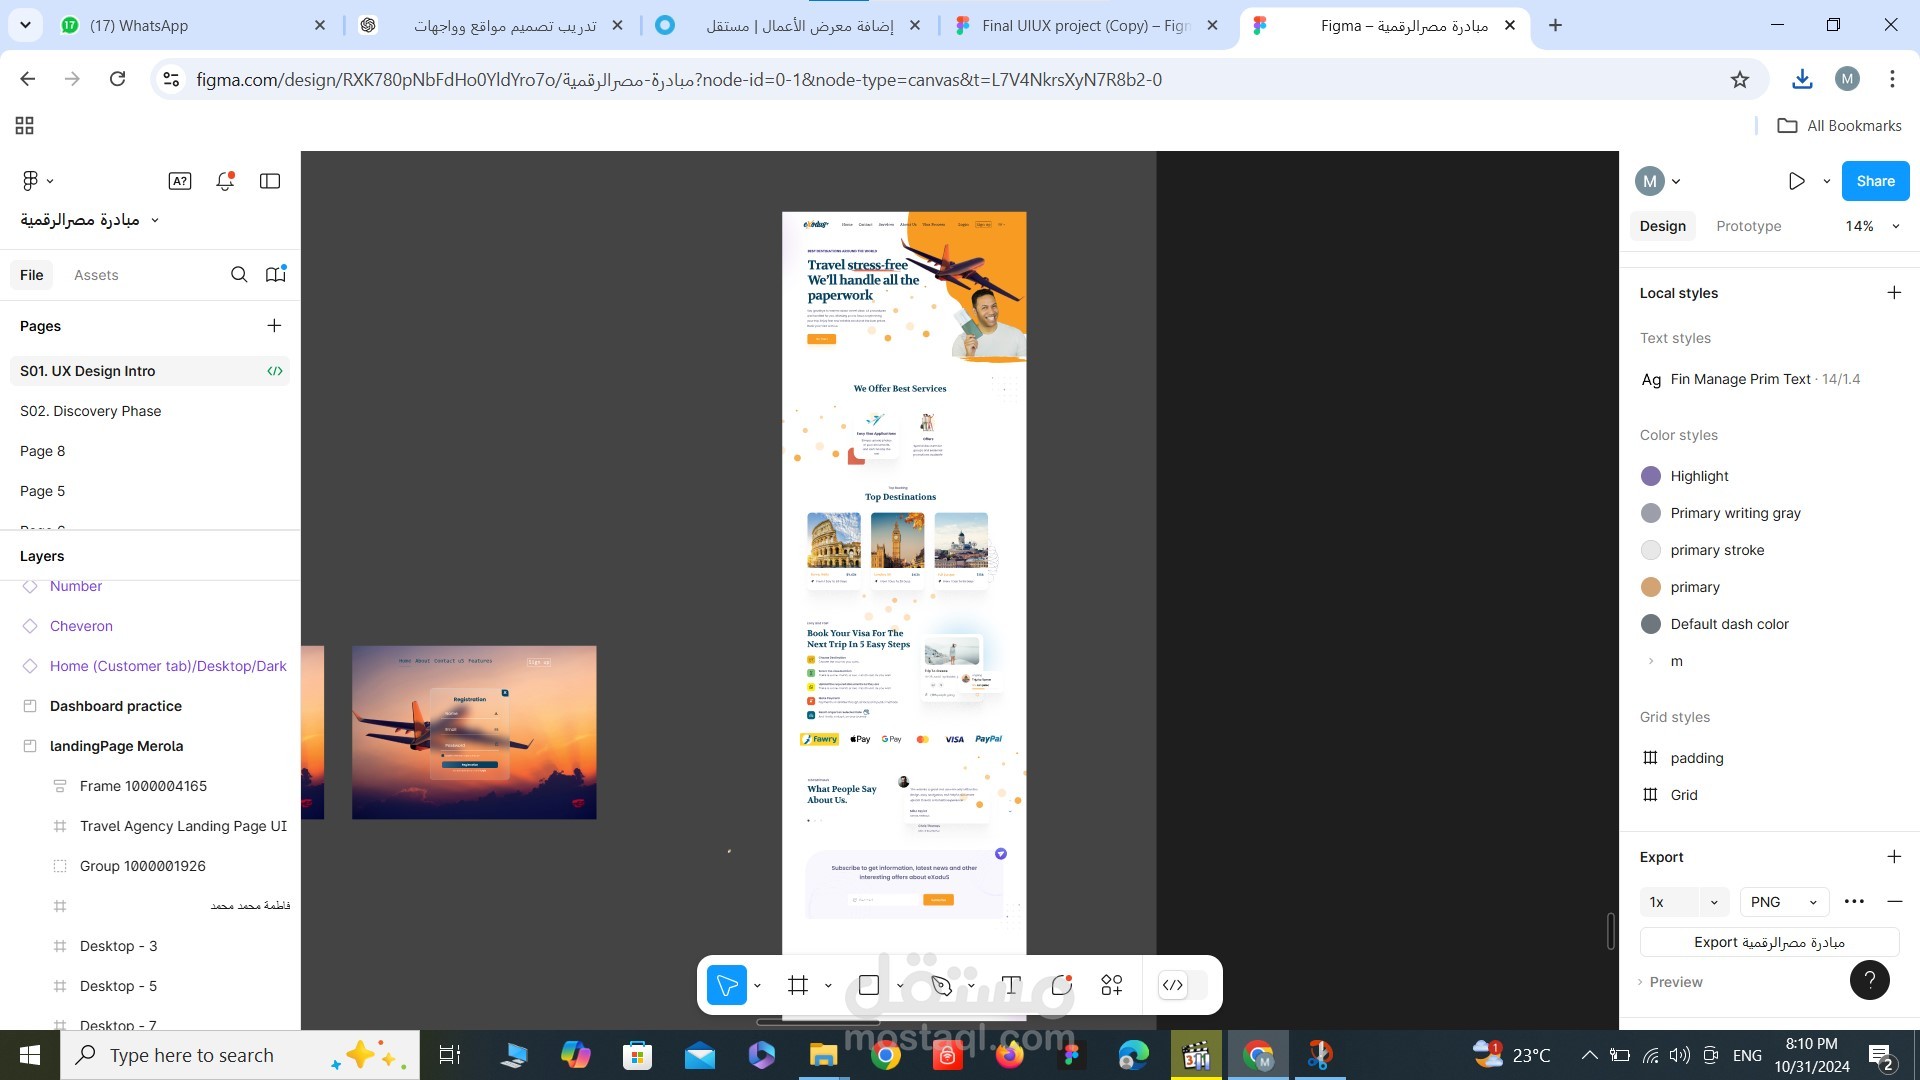
Task: Switch to the Assets tab
Action: (x=96, y=274)
